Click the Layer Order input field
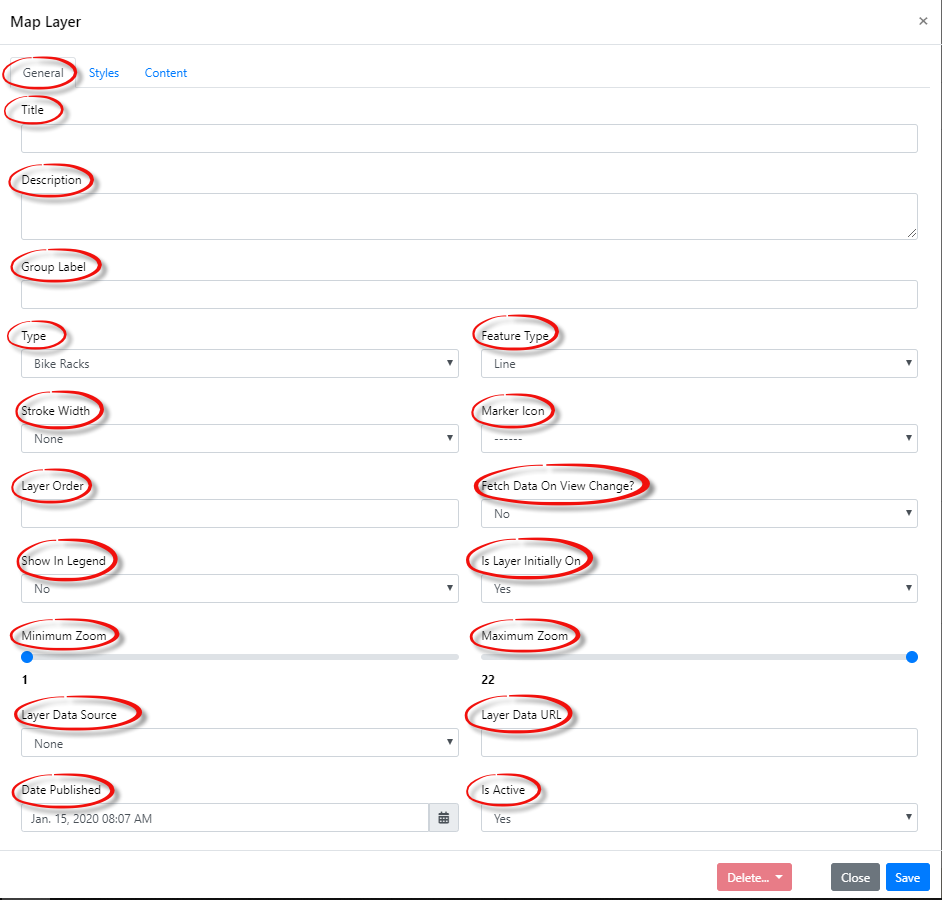 (240, 514)
